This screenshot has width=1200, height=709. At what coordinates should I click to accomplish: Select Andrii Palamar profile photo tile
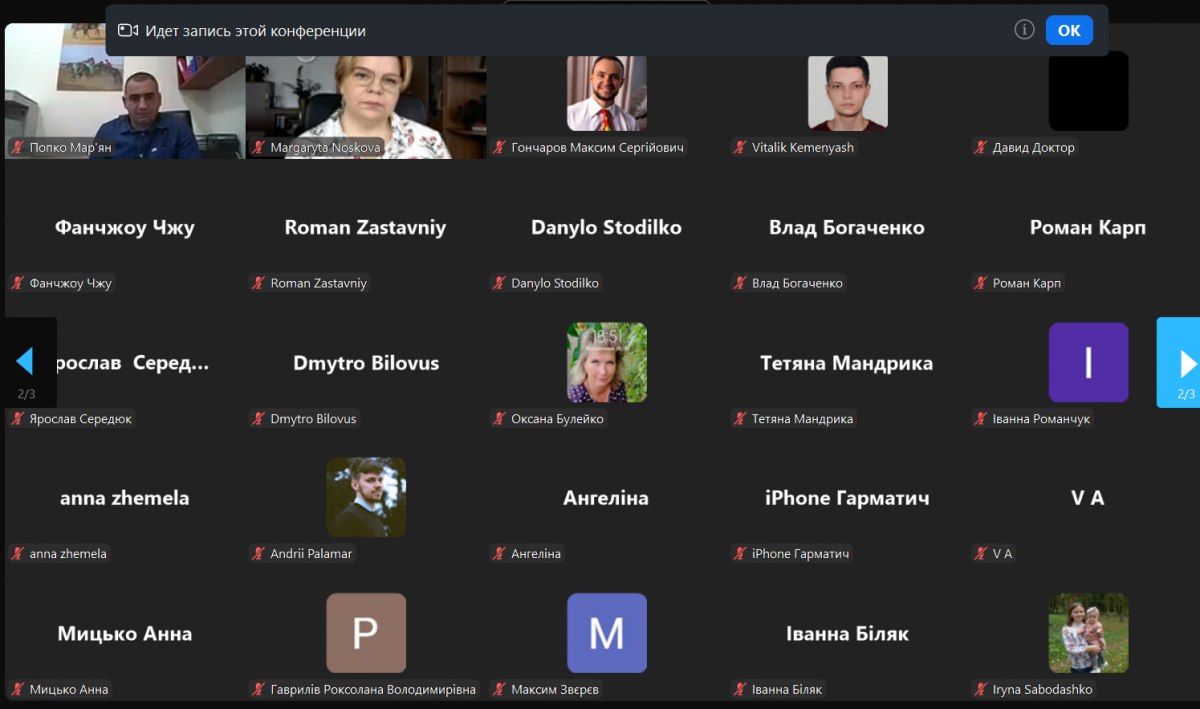coord(366,497)
